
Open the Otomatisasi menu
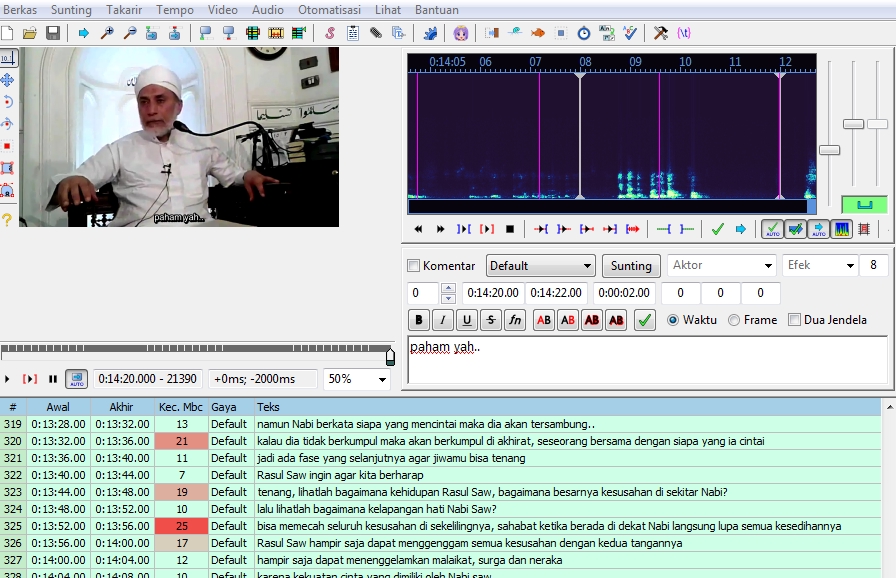pyautogui.click(x=329, y=10)
